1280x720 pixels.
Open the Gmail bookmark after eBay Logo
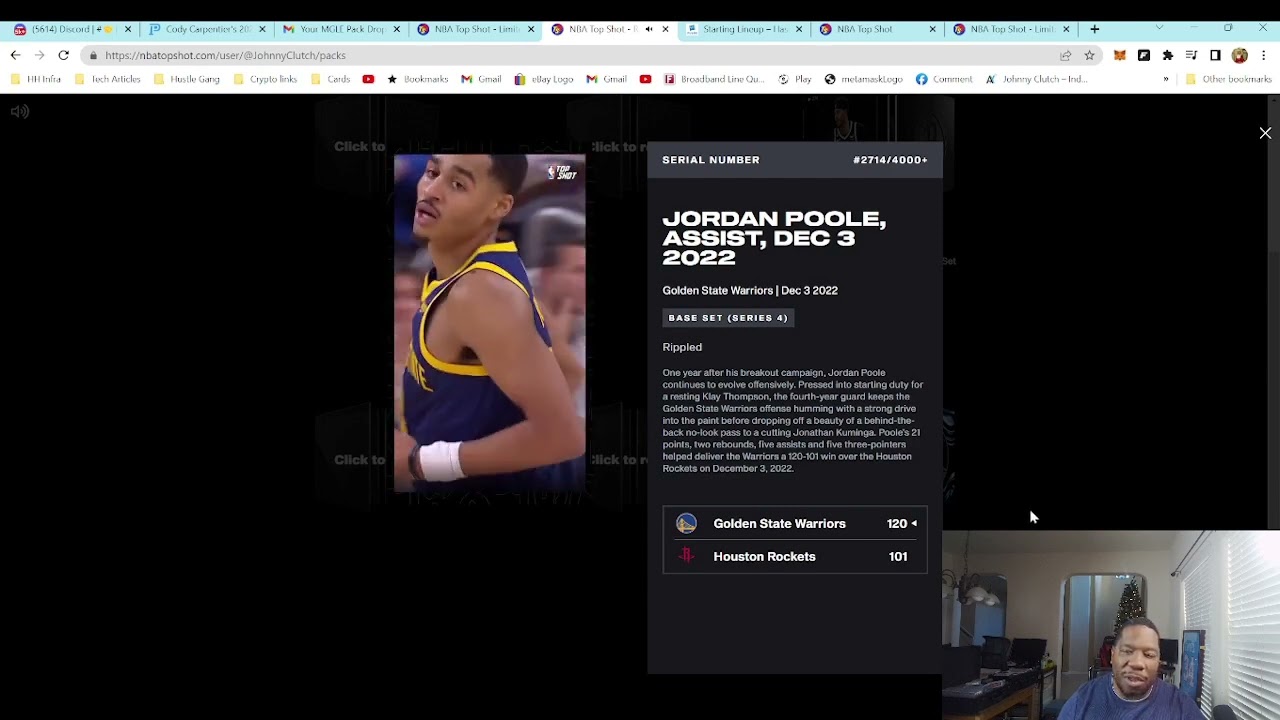607,79
